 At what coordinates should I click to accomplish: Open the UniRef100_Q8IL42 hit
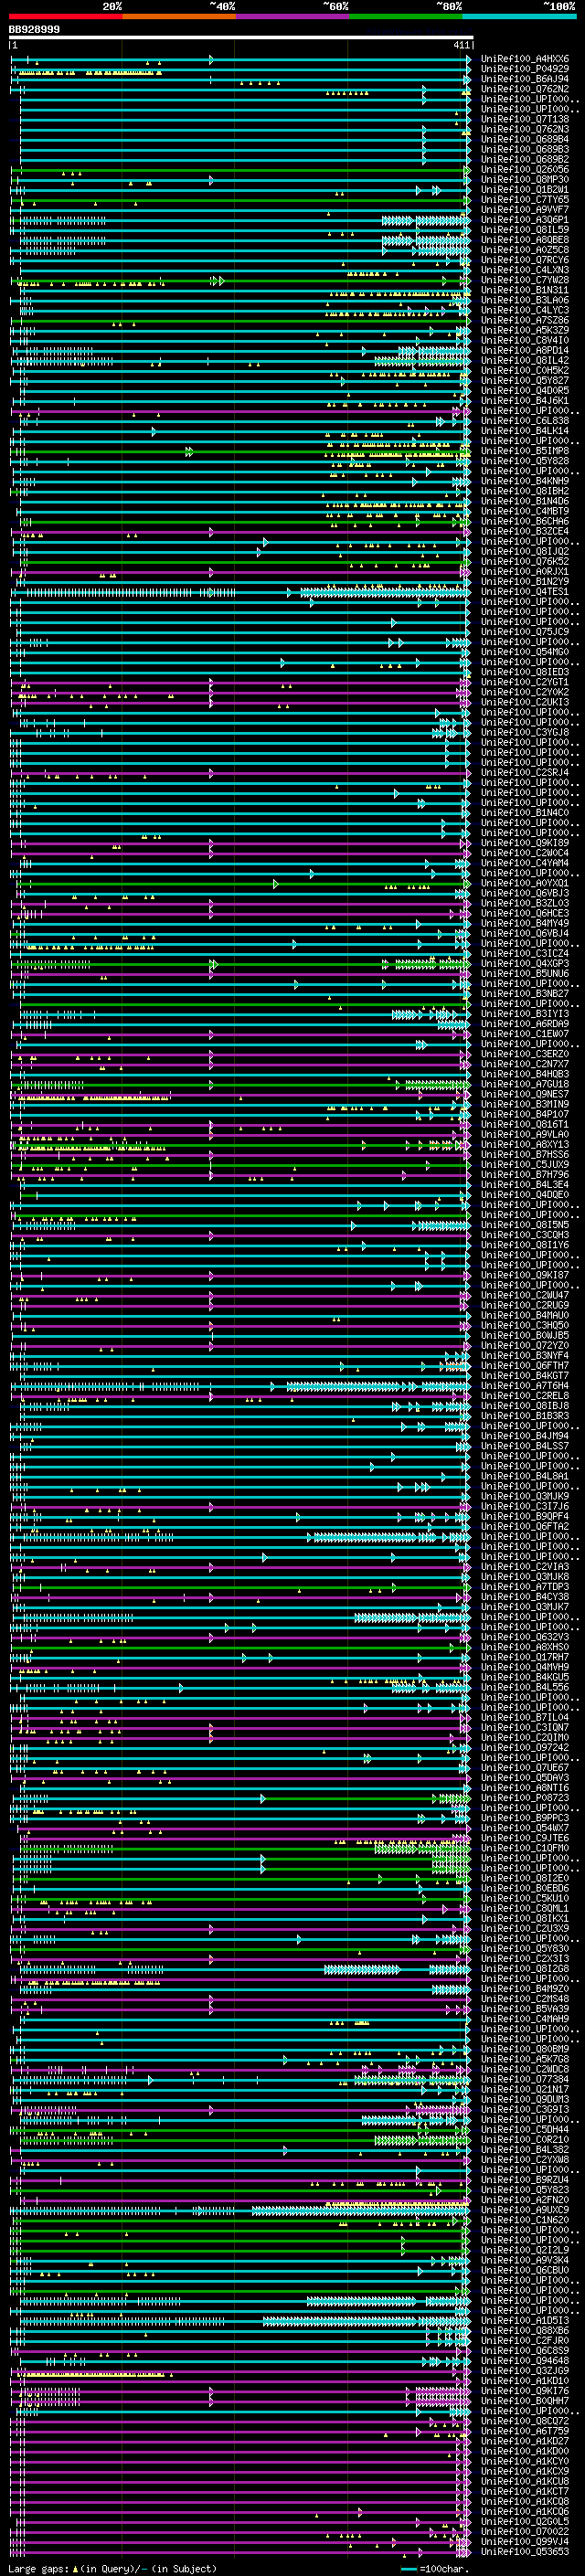point(525,361)
